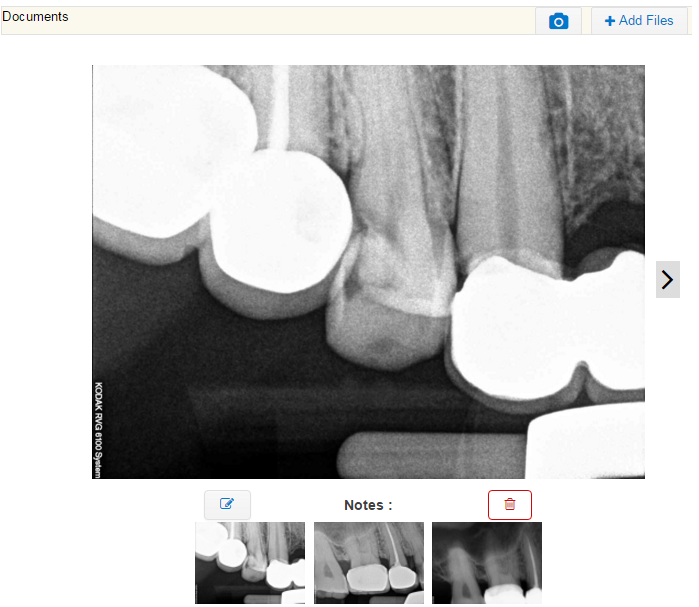Image resolution: width=699 pixels, height=607 pixels.
Task: Click the decayed tooth in the X-ray center
Action: (388, 303)
